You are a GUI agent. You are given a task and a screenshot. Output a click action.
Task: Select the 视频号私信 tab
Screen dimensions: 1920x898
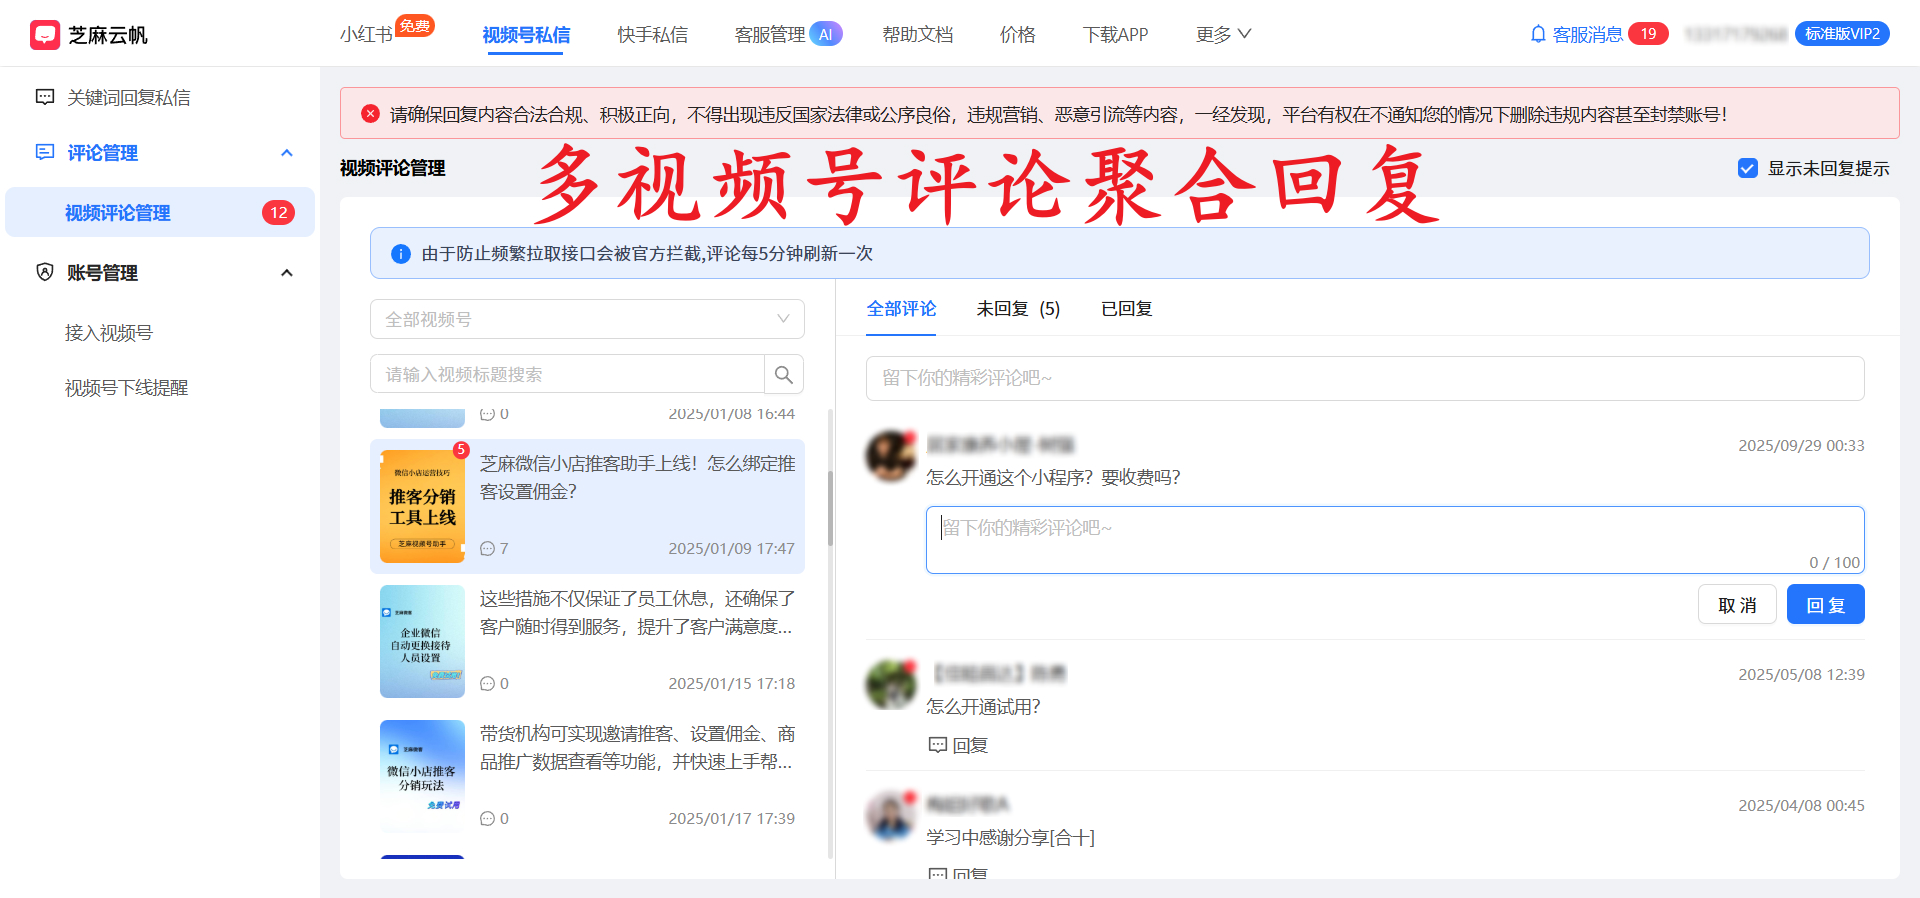(526, 35)
